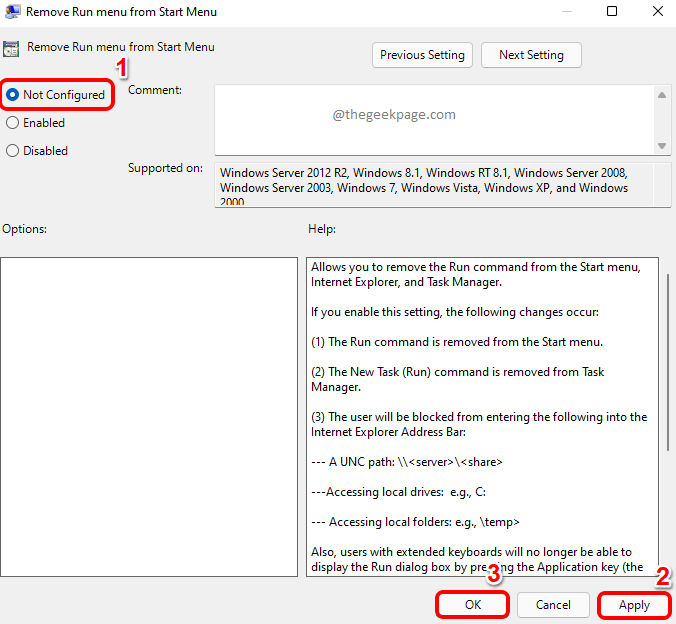Apply the policy changes
The height and width of the screenshot is (624, 676).
pos(634,605)
